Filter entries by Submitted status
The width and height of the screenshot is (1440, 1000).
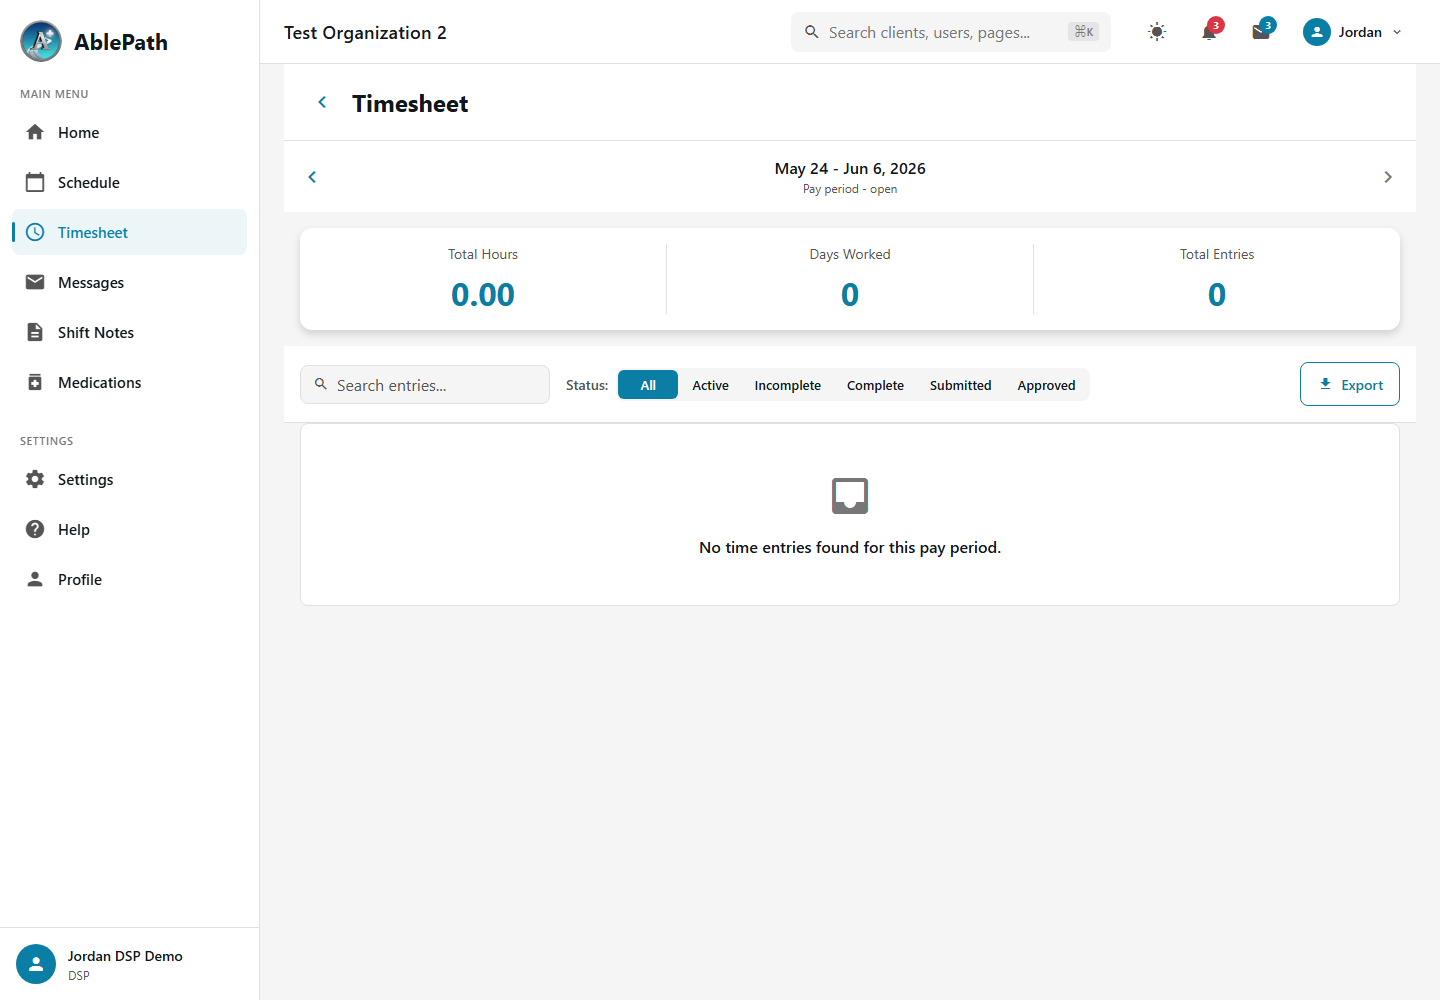pyautogui.click(x=961, y=385)
